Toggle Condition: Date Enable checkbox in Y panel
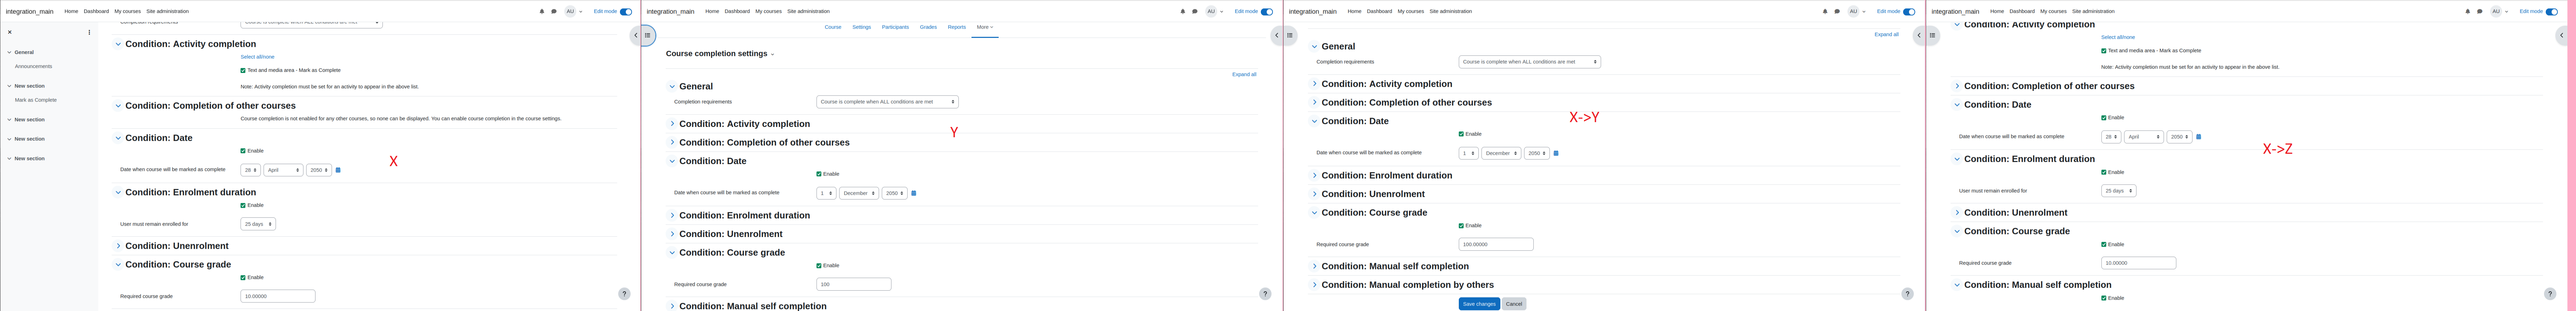 tap(819, 174)
